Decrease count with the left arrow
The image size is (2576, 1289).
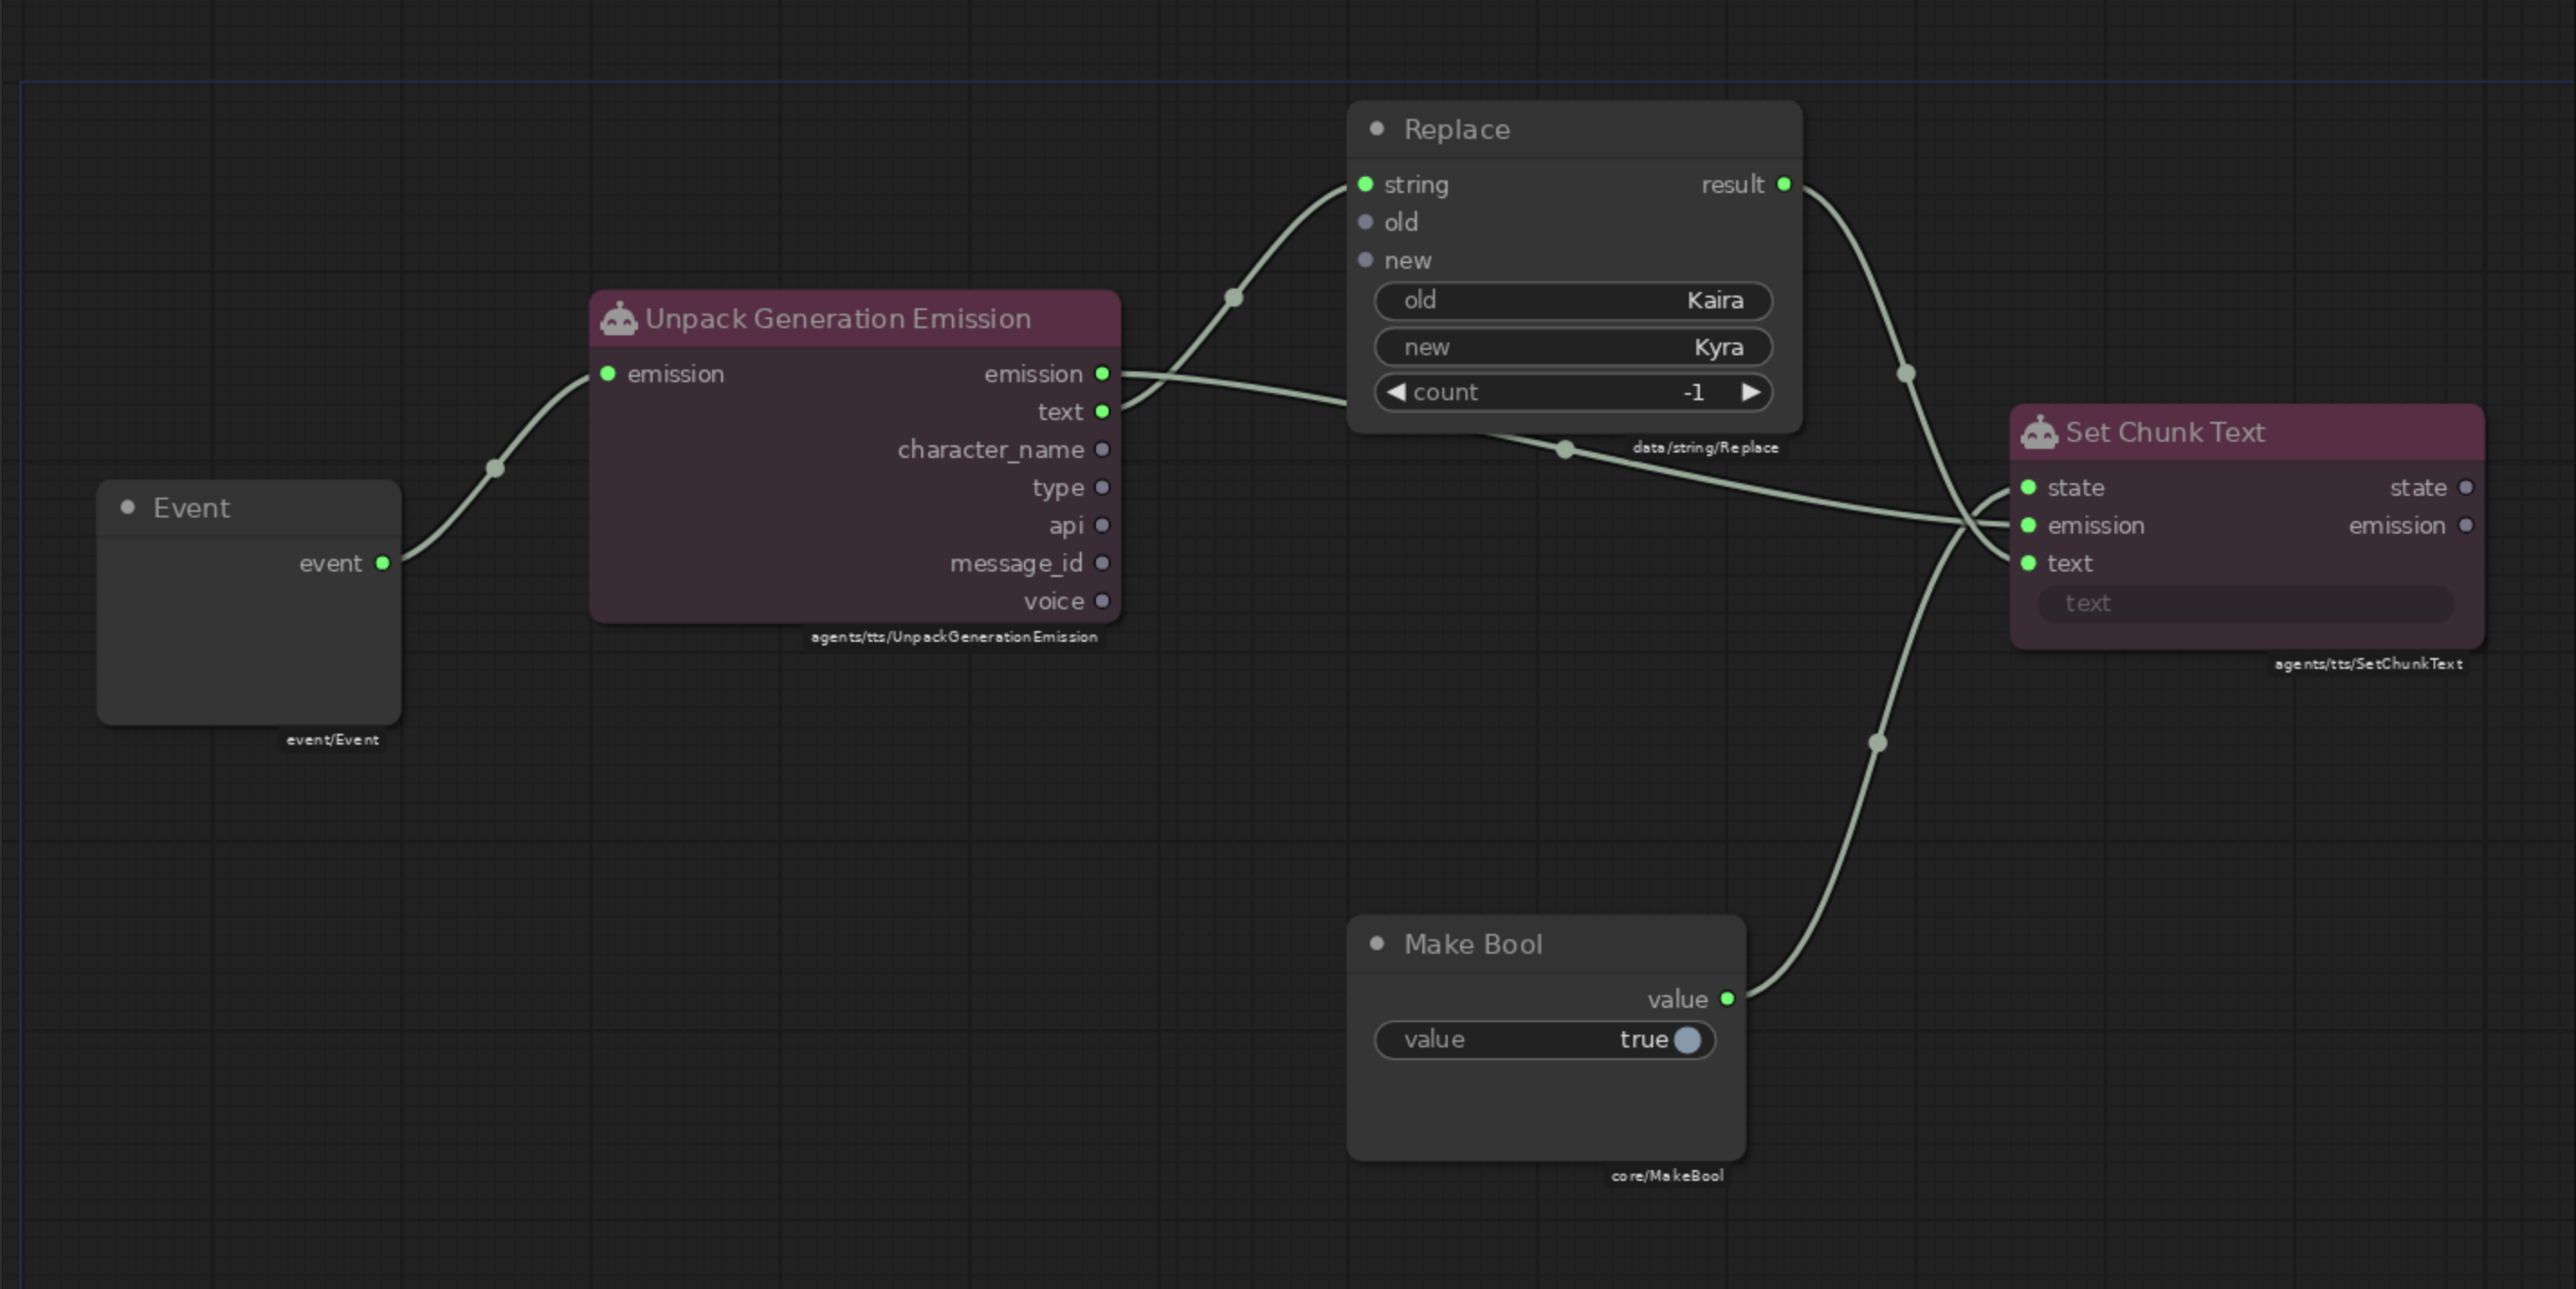point(1396,392)
